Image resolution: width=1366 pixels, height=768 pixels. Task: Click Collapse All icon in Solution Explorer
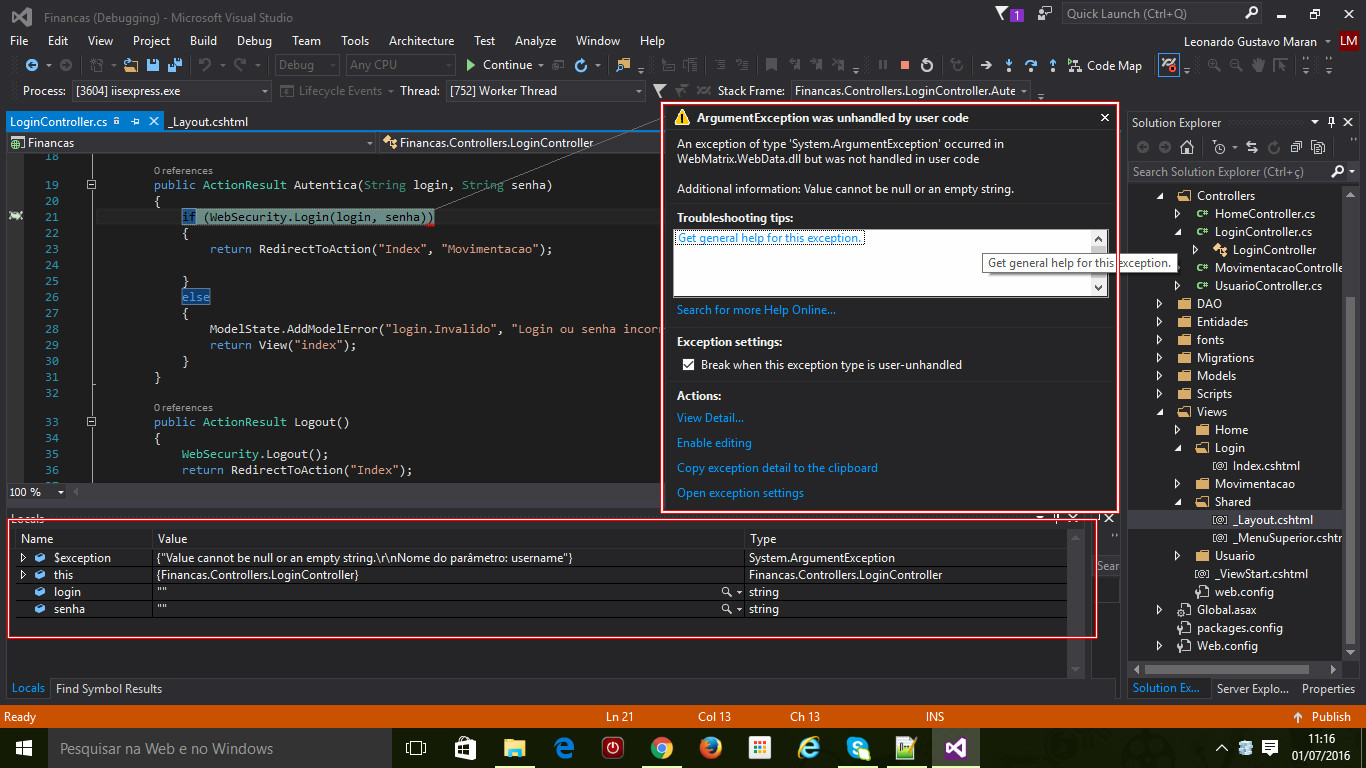(1296, 147)
